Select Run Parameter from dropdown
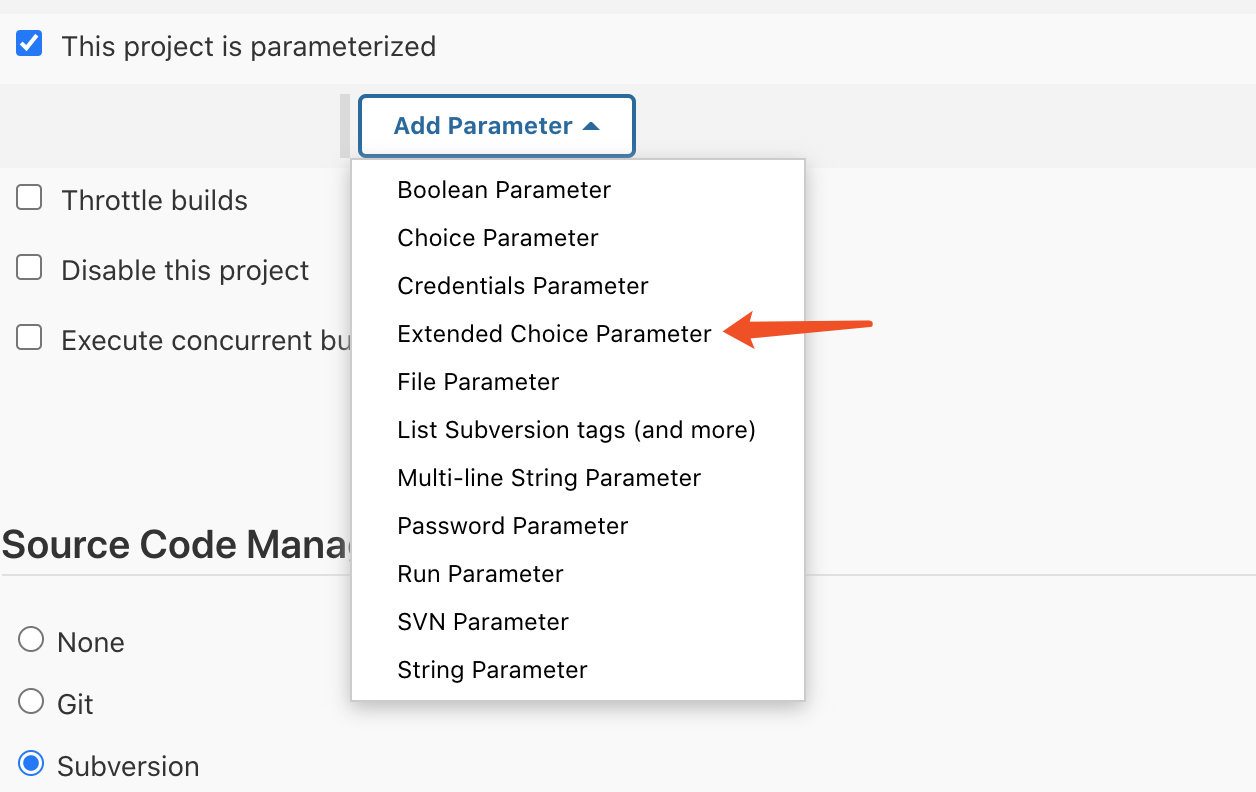Image resolution: width=1256 pixels, height=792 pixels. (x=480, y=574)
